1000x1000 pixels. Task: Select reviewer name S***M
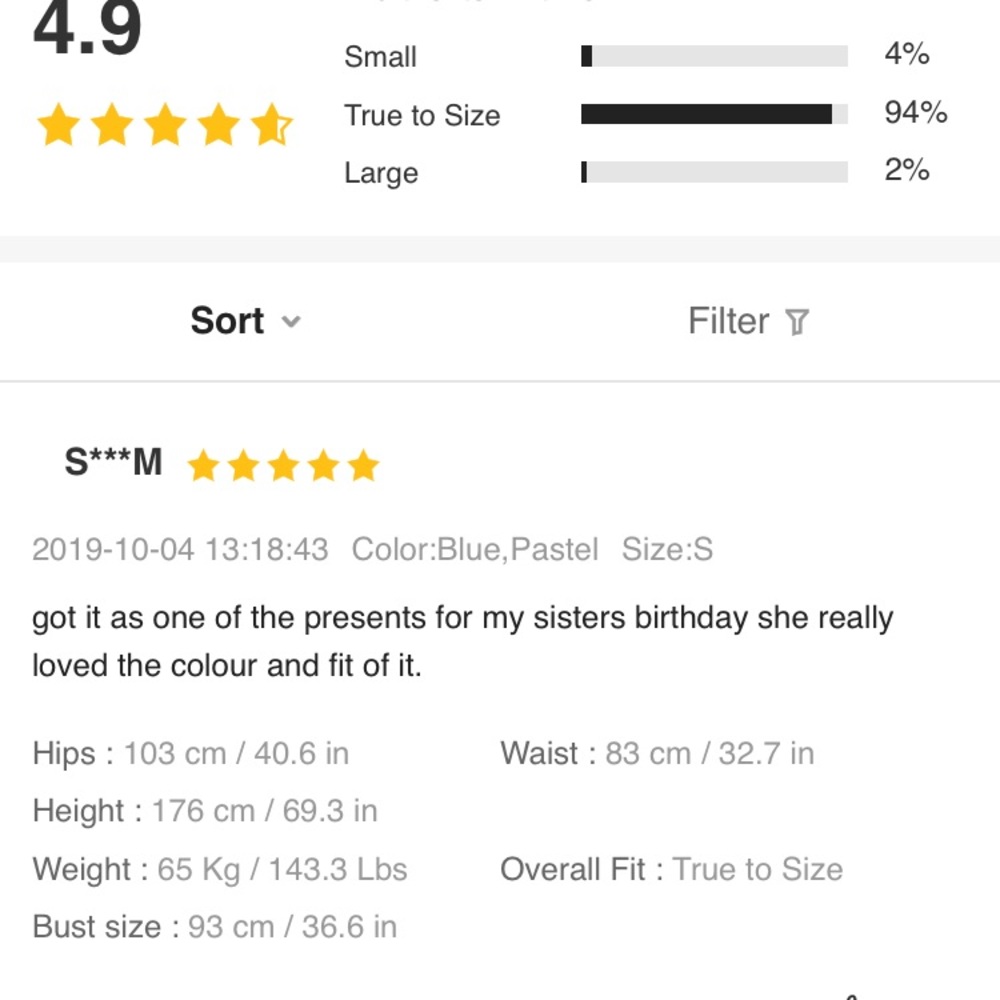pos(113,463)
